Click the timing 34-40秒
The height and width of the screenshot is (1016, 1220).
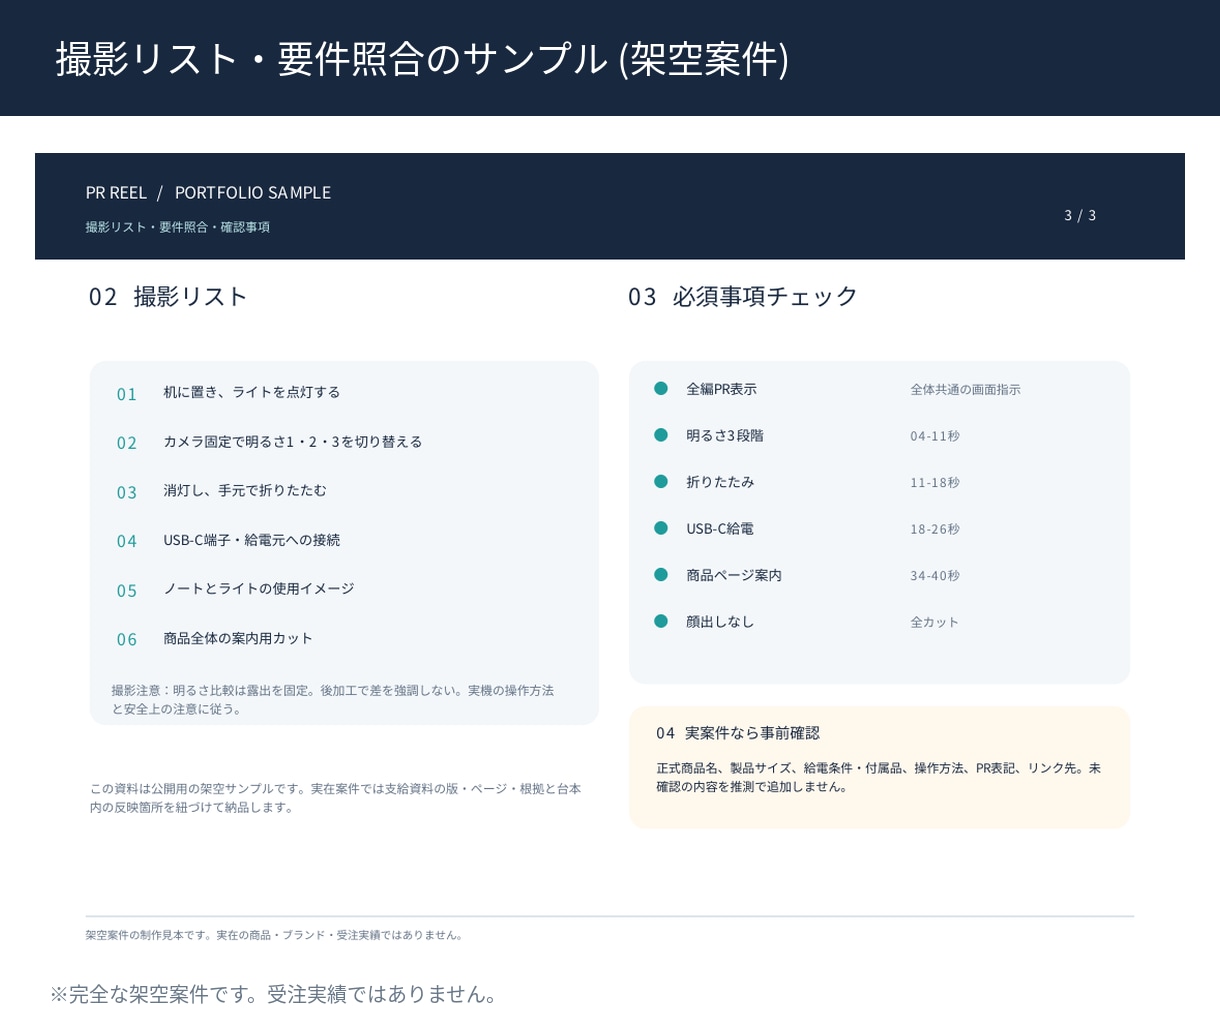click(935, 575)
